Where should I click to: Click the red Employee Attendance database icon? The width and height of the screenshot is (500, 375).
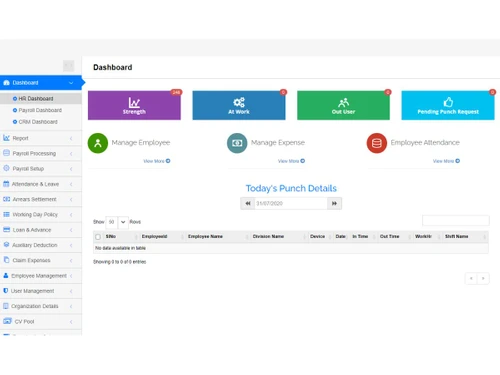[x=377, y=143]
